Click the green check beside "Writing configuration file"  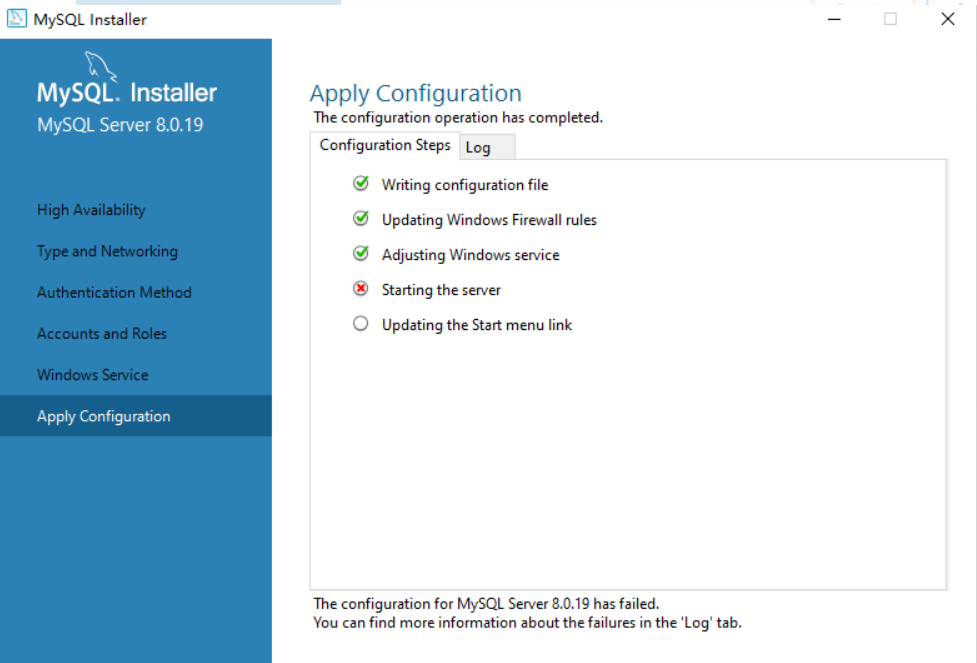point(361,184)
